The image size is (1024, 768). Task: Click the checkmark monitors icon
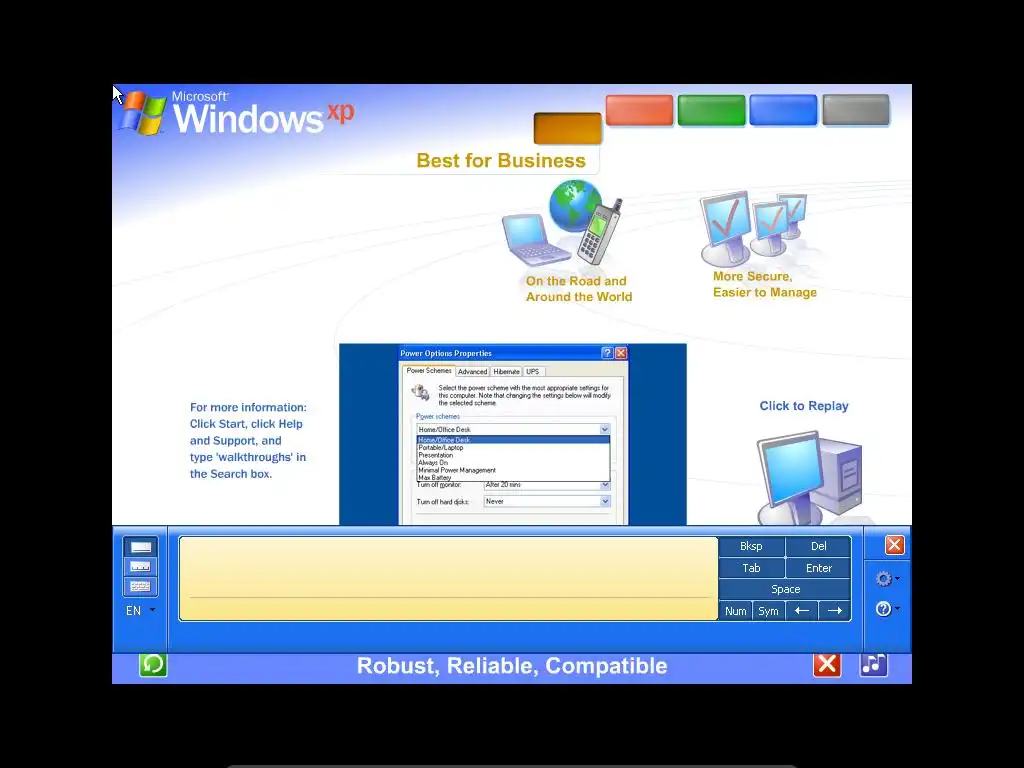click(755, 228)
